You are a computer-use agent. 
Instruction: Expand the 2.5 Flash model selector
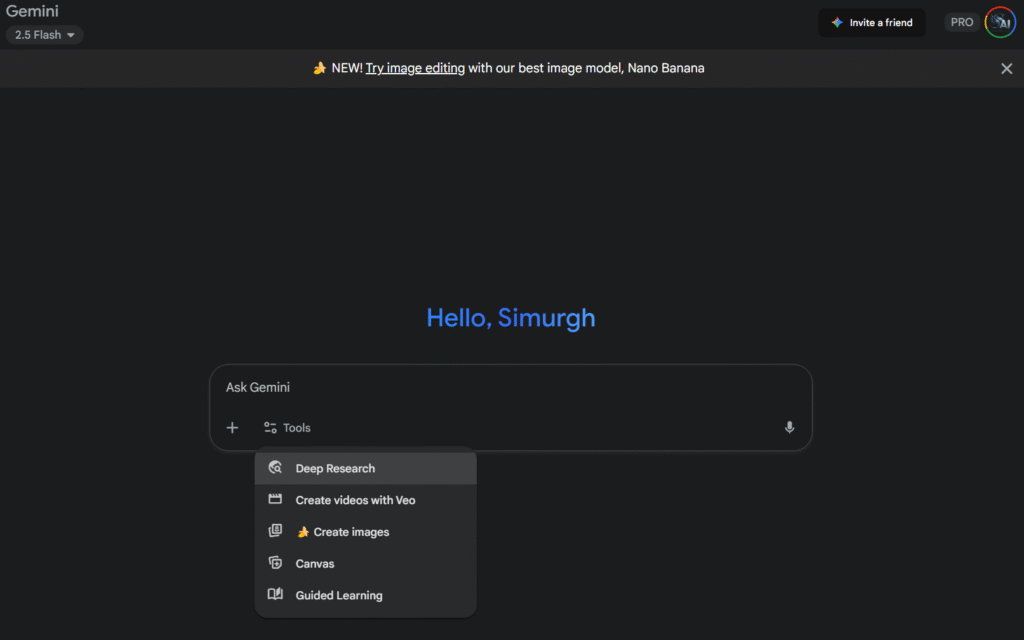click(x=45, y=35)
